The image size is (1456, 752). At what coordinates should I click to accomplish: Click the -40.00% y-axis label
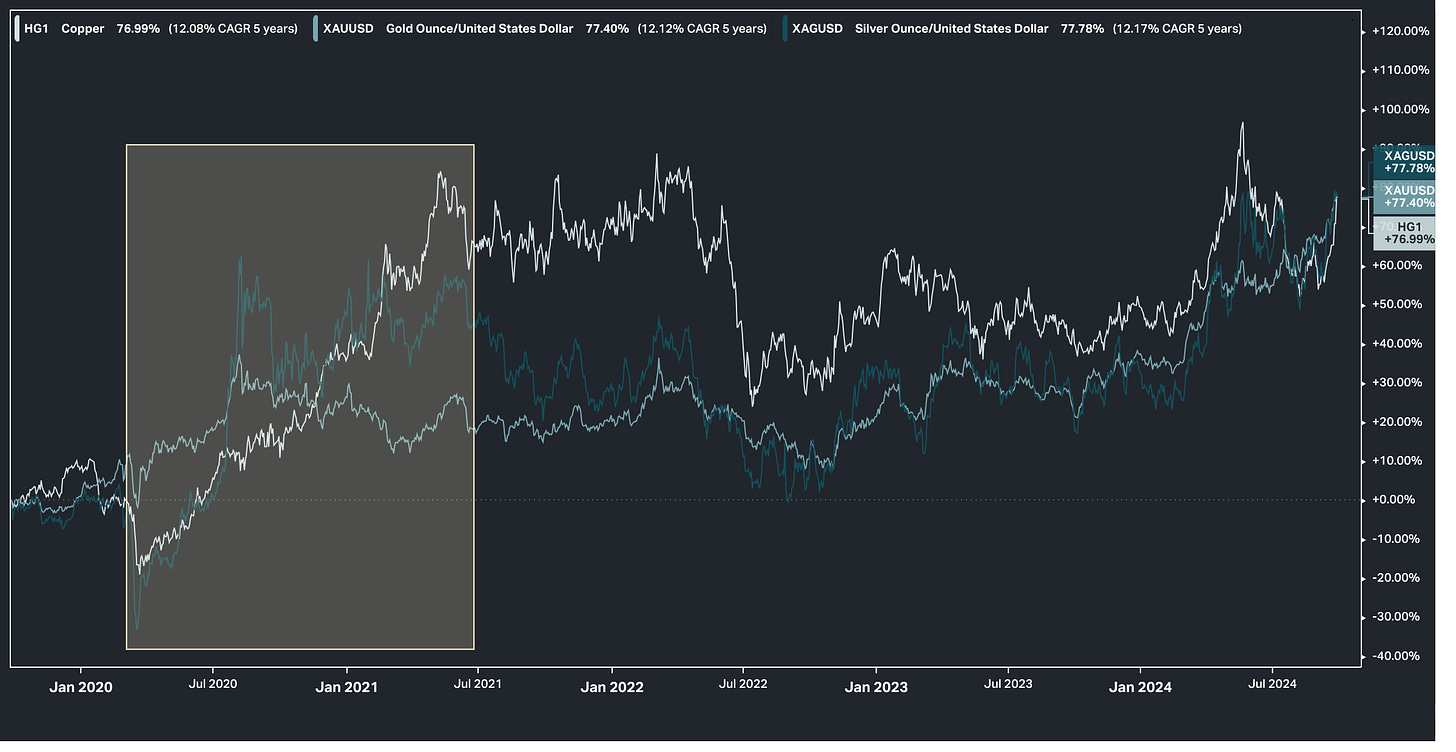[x=1396, y=656]
